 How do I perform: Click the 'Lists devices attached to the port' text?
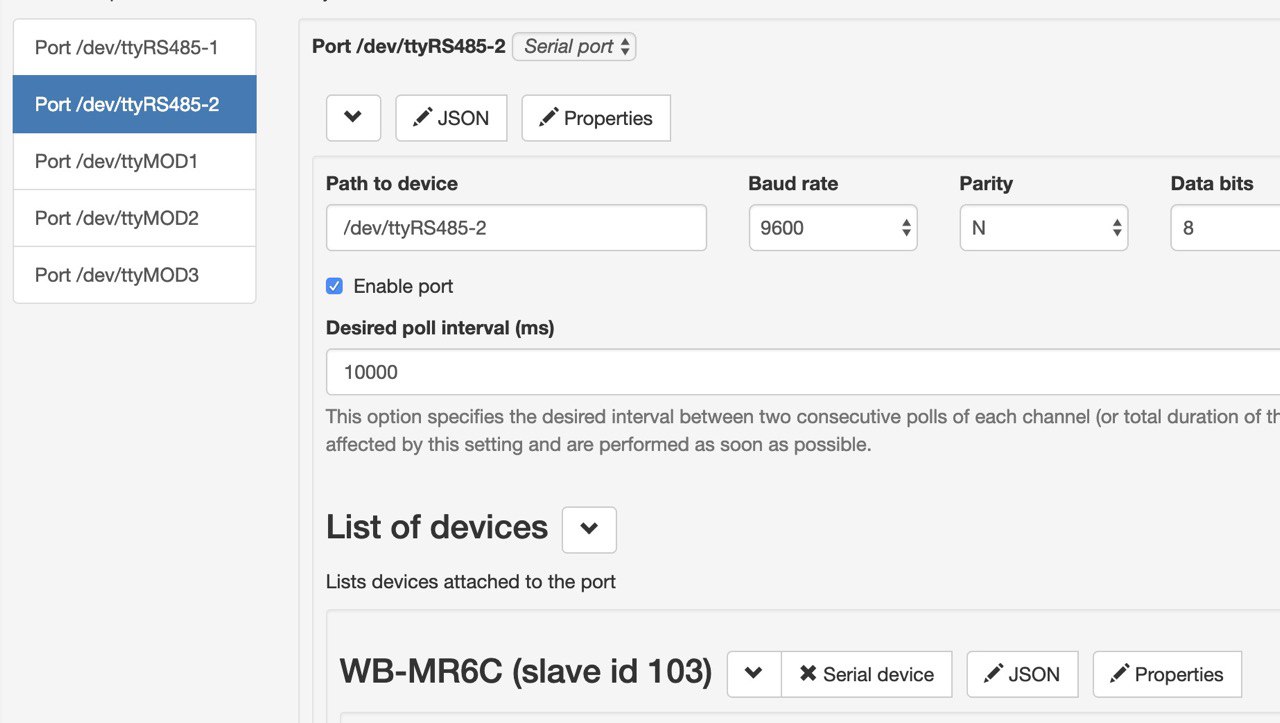[x=471, y=581]
